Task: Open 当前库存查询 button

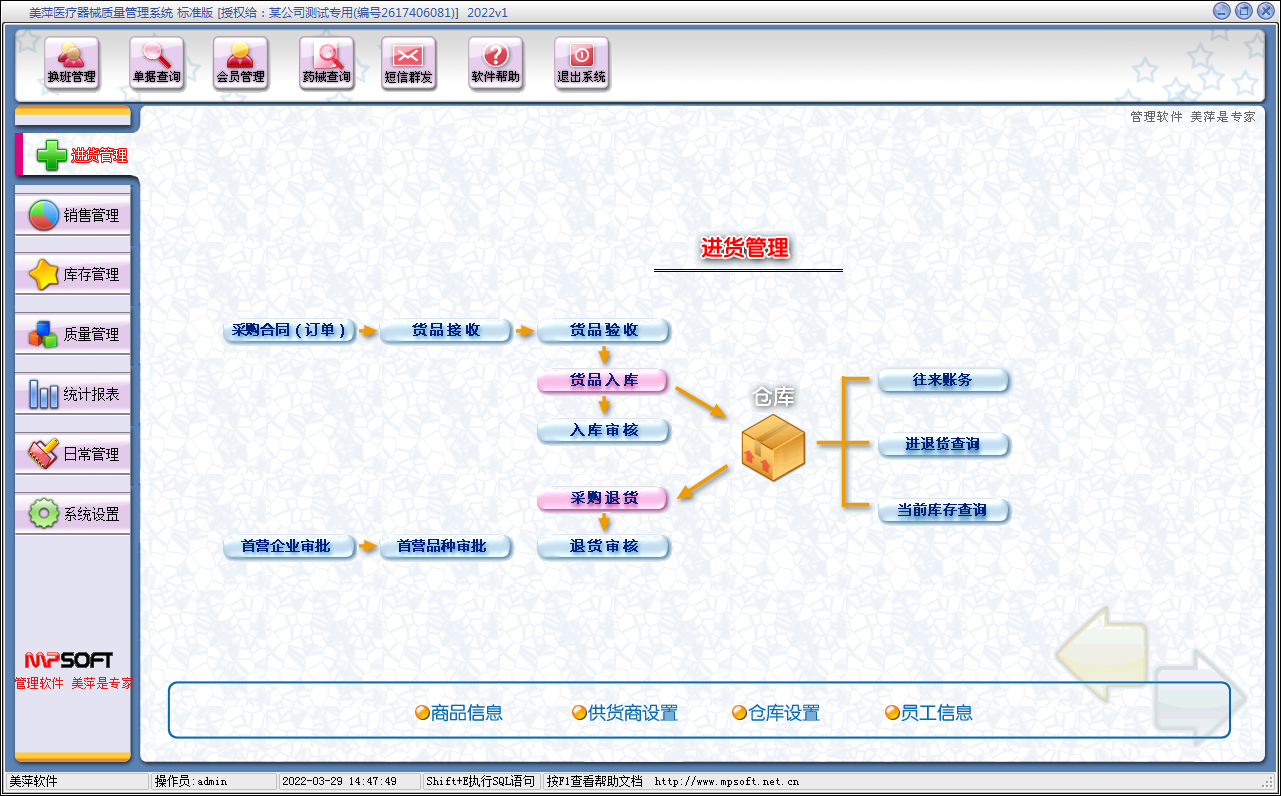Action: coord(943,511)
